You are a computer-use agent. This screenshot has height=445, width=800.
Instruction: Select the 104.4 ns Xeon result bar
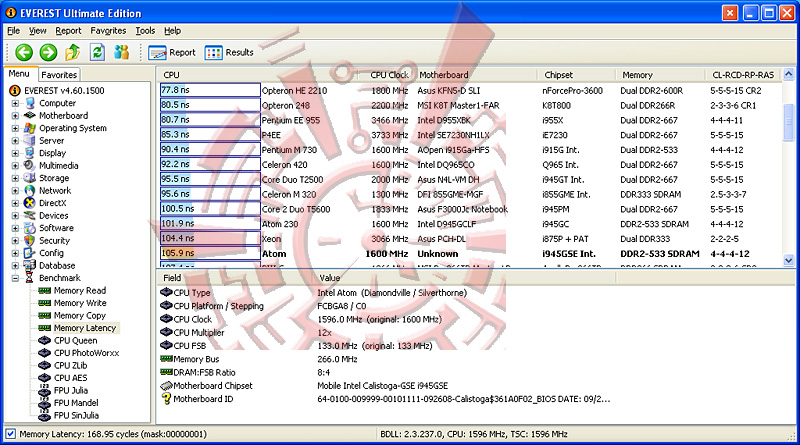click(x=210, y=238)
